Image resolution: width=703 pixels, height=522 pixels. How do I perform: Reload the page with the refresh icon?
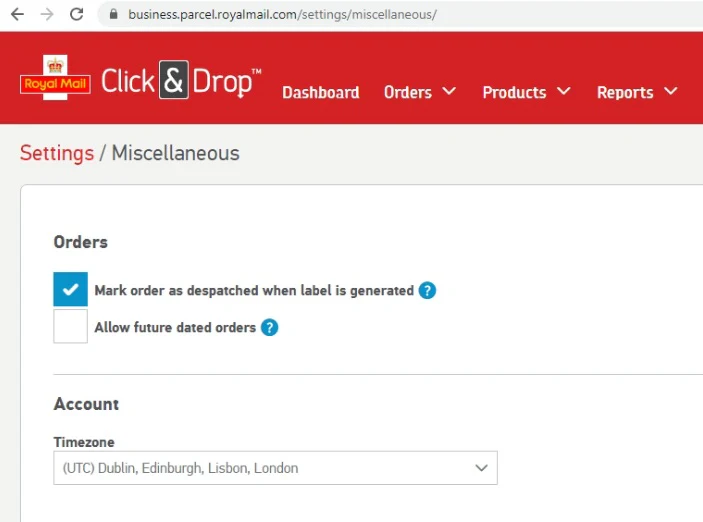76,15
